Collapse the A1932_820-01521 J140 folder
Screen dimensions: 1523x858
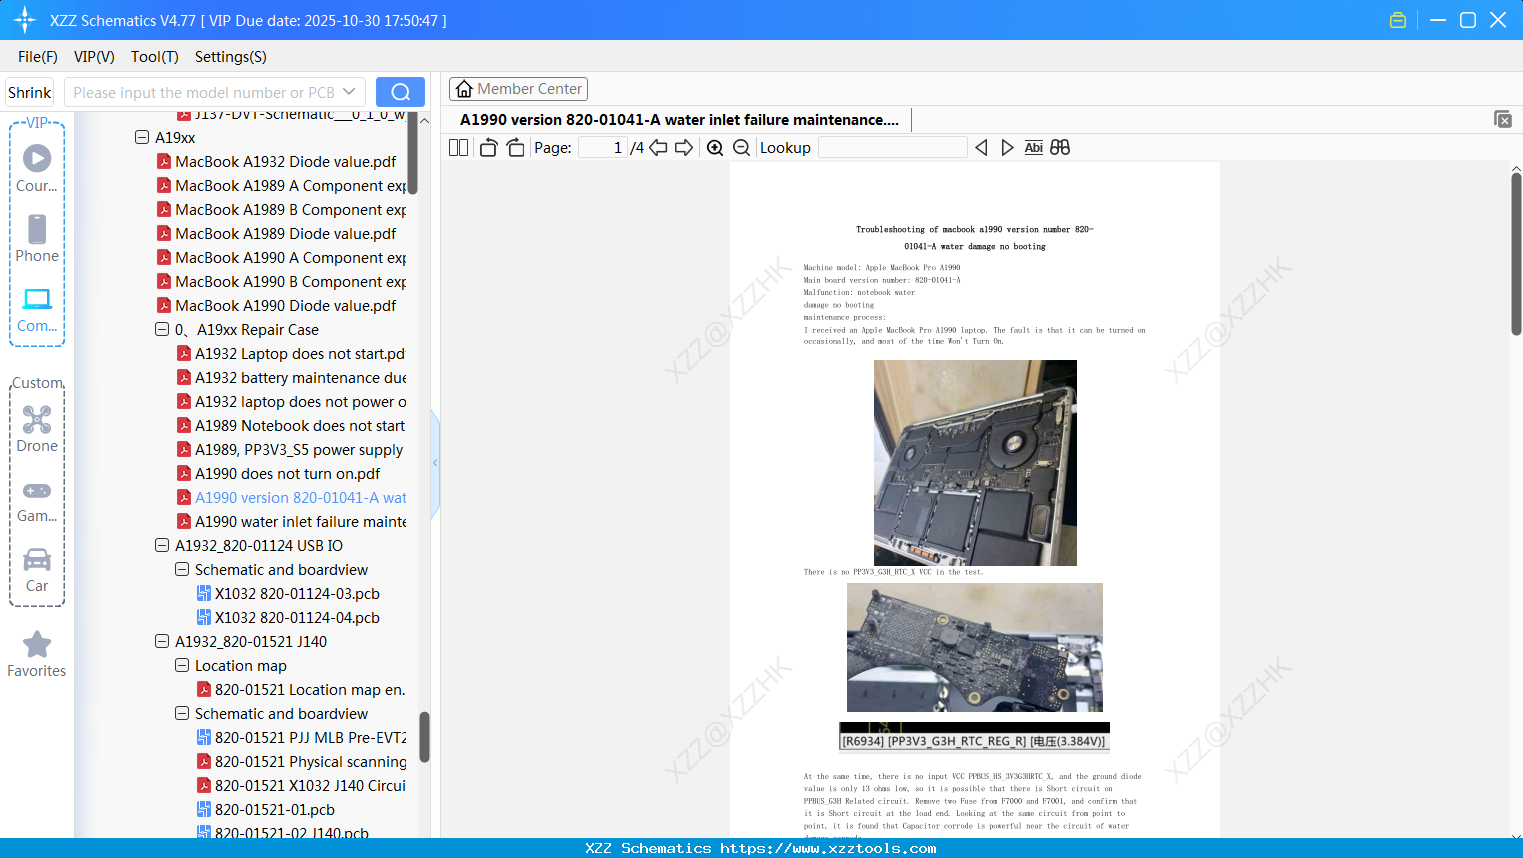point(162,642)
